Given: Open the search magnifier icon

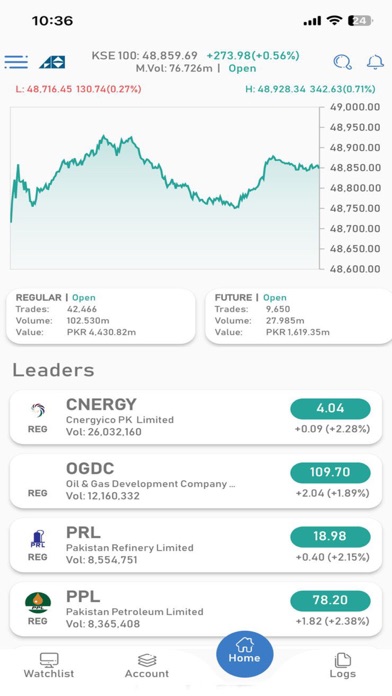Looking at the screenshot, I should click(342, 62).
